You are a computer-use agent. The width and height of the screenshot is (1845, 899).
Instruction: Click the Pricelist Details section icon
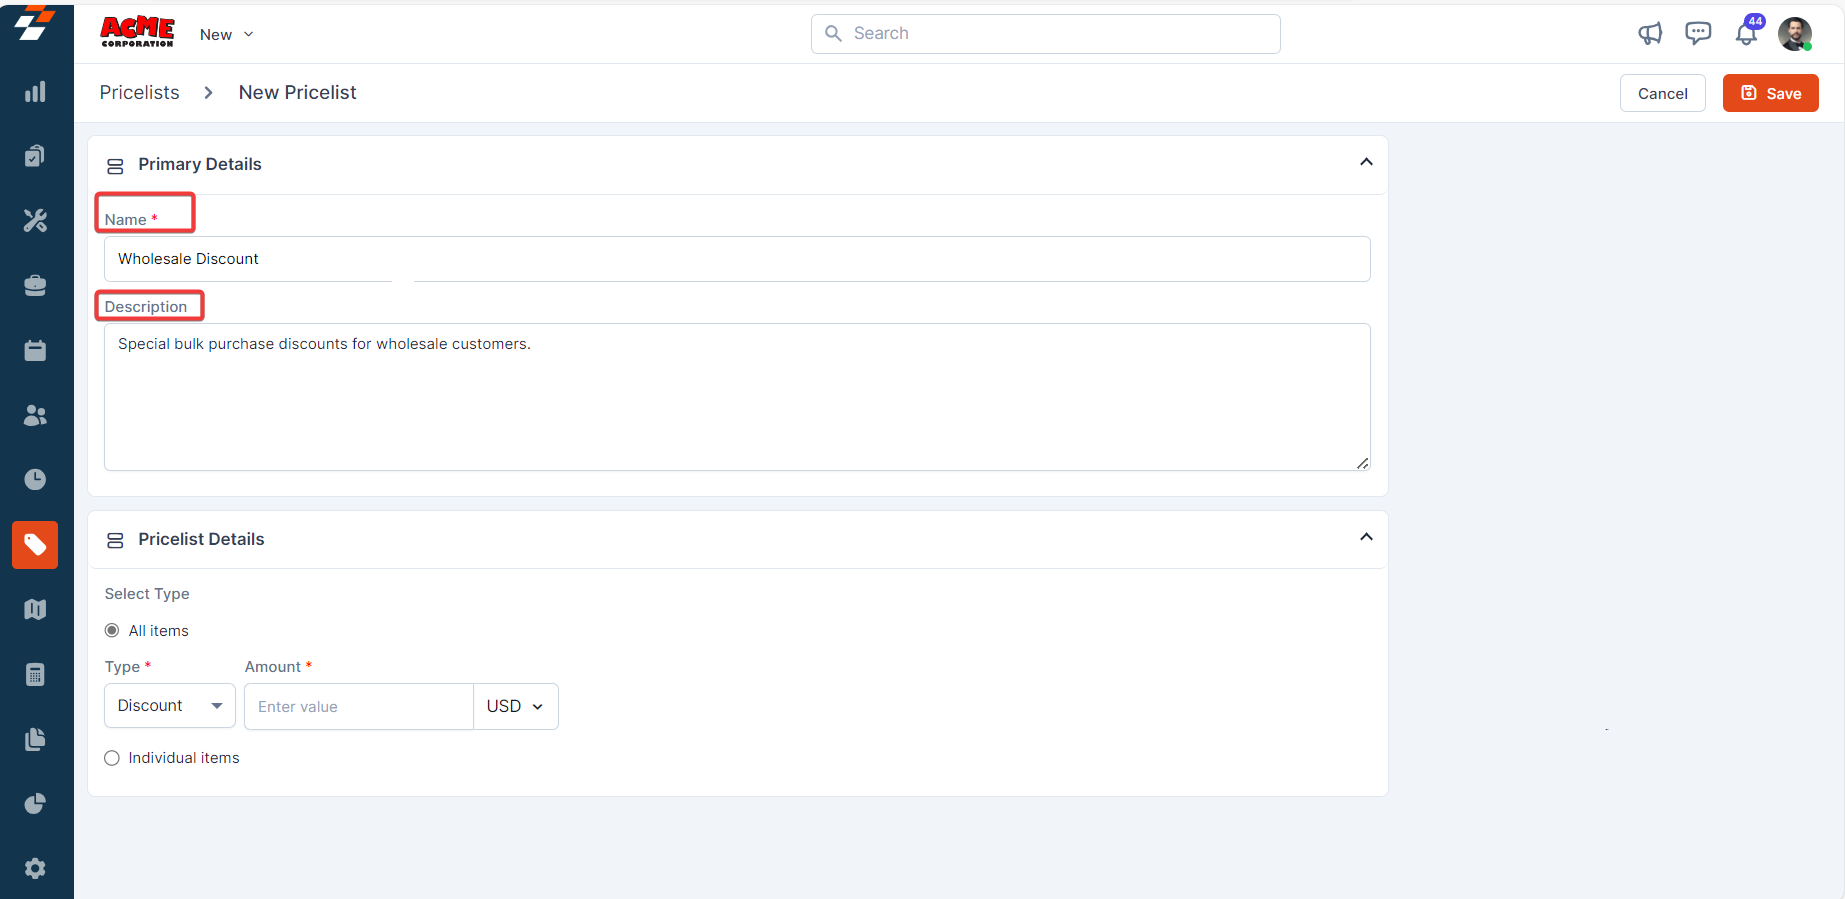115,540
